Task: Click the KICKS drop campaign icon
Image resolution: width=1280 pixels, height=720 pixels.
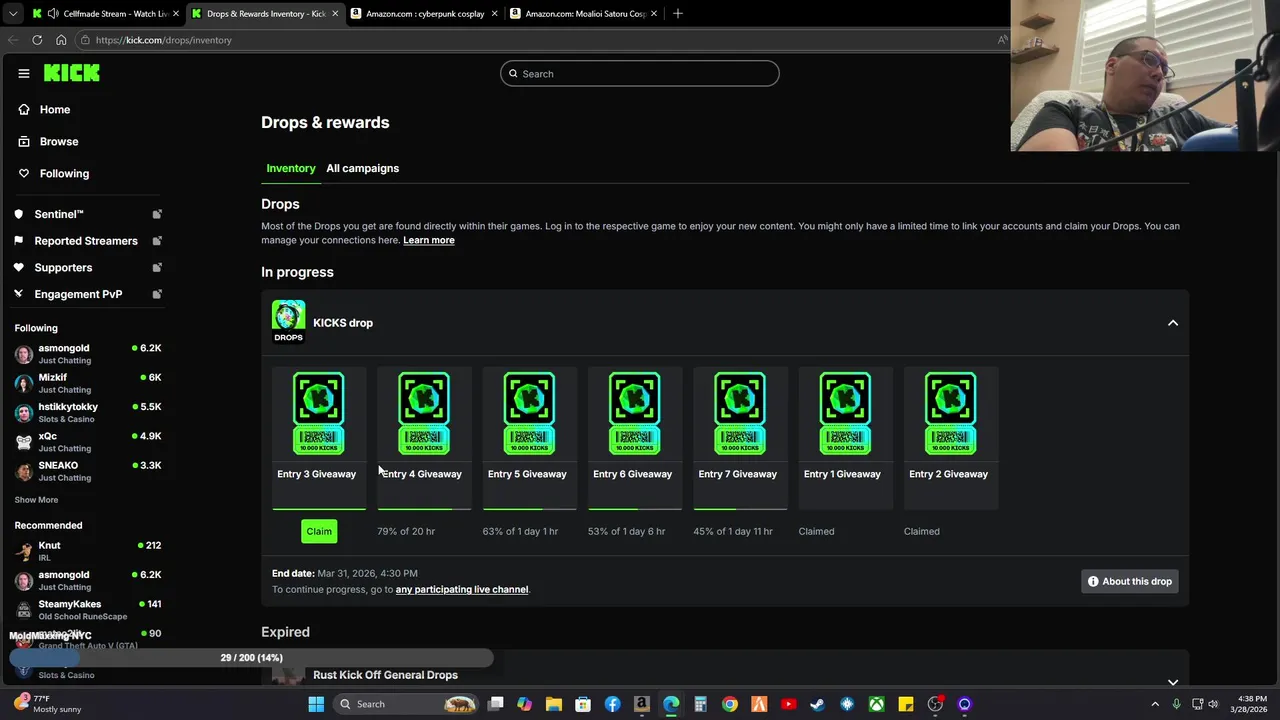Action: tap(288, 322)
